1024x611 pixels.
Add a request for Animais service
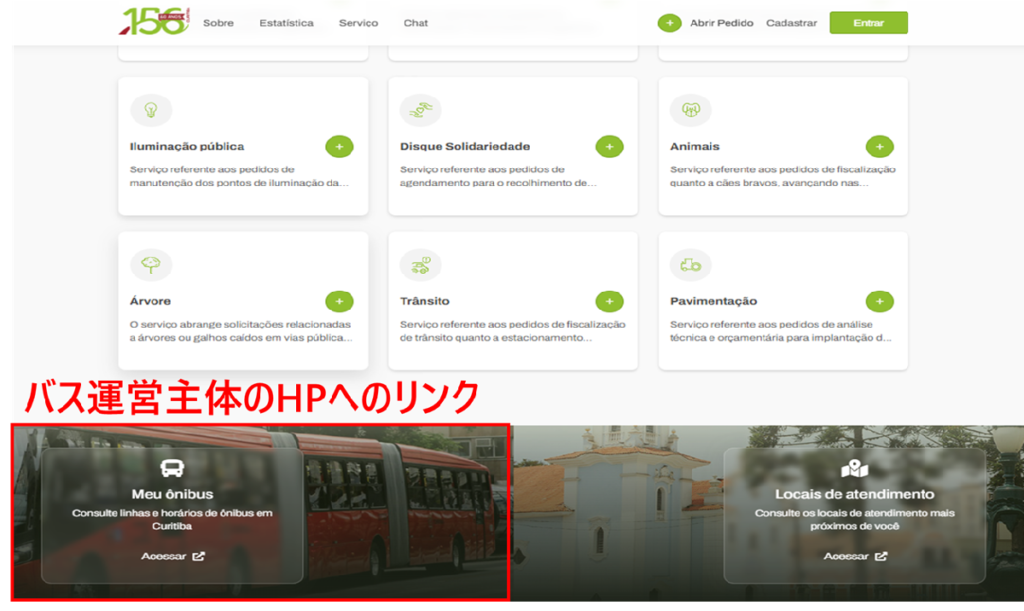click(879, 147)
